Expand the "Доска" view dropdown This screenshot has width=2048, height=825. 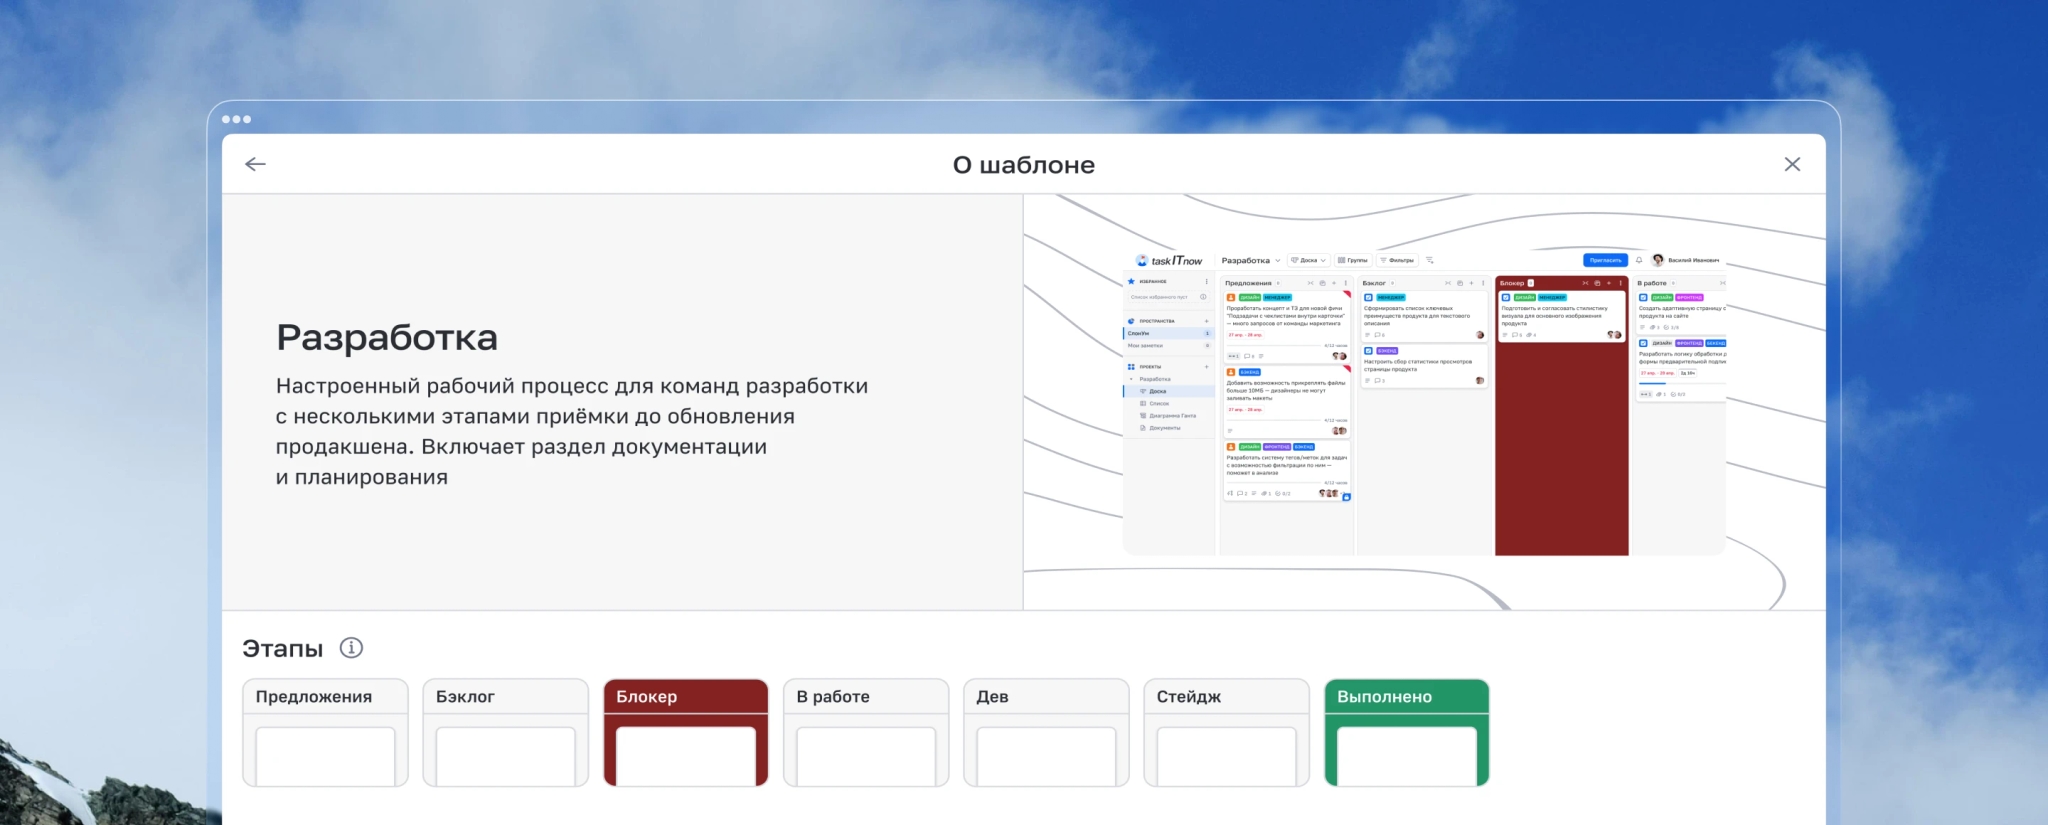pyautogui.click(x=1308, y=260)
